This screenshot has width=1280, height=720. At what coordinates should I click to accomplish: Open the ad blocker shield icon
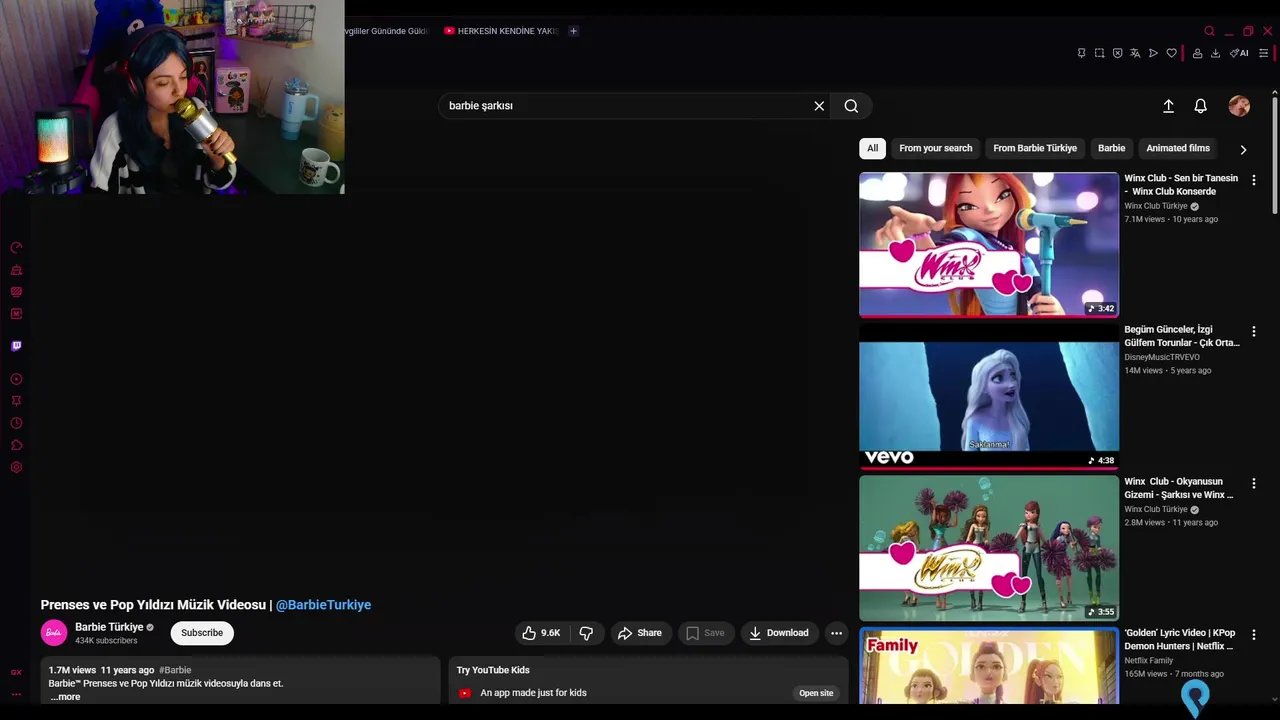tap(1117, 53)
